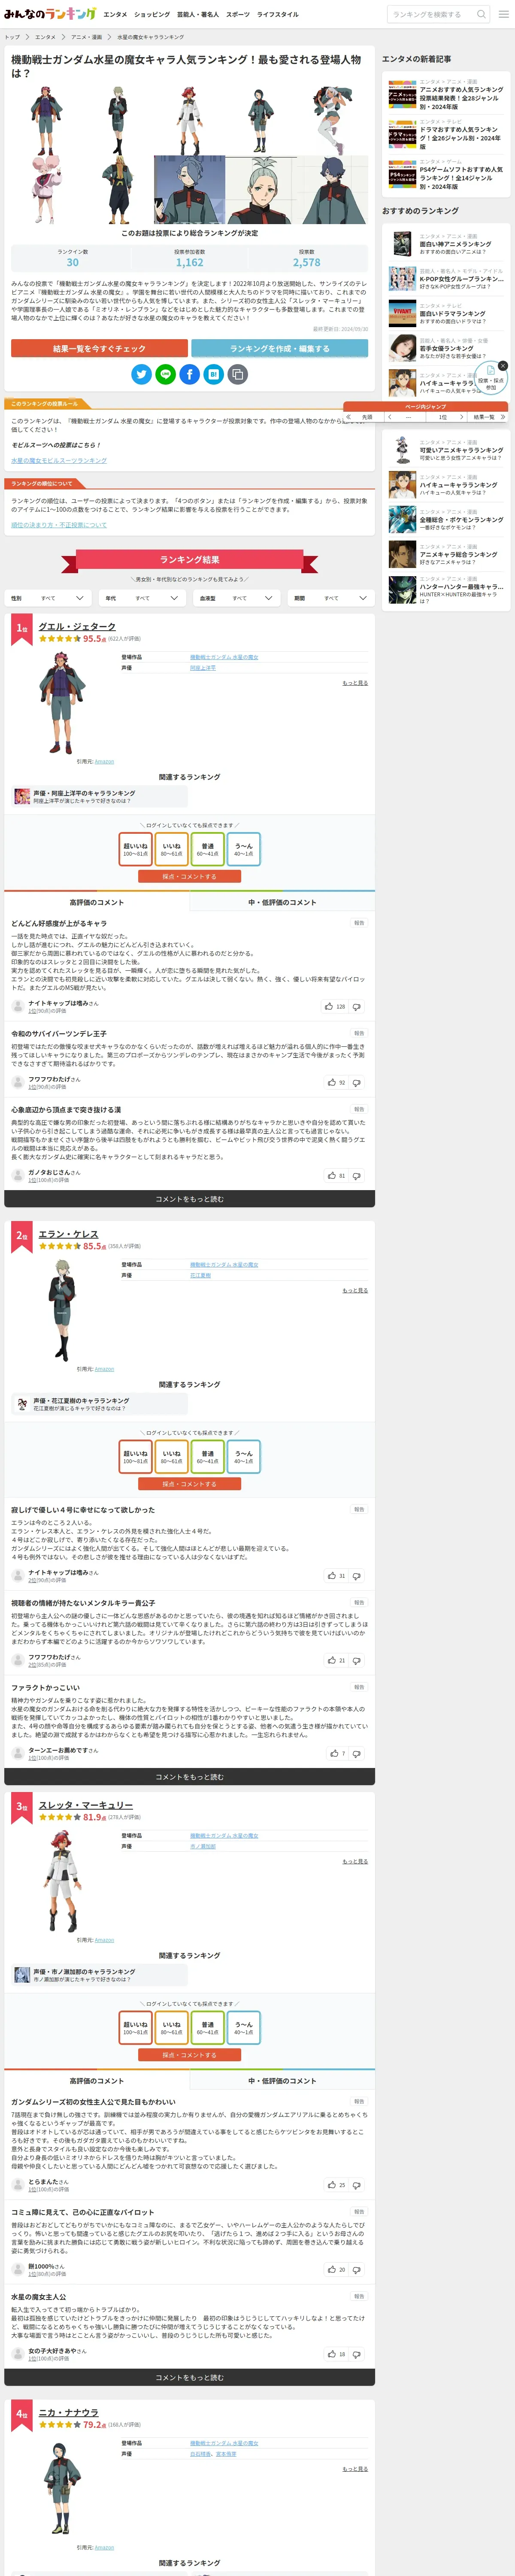Dislike the どんどん好感度が上がるキャラ comment
515x2576 pixels.
point(357,1007)
